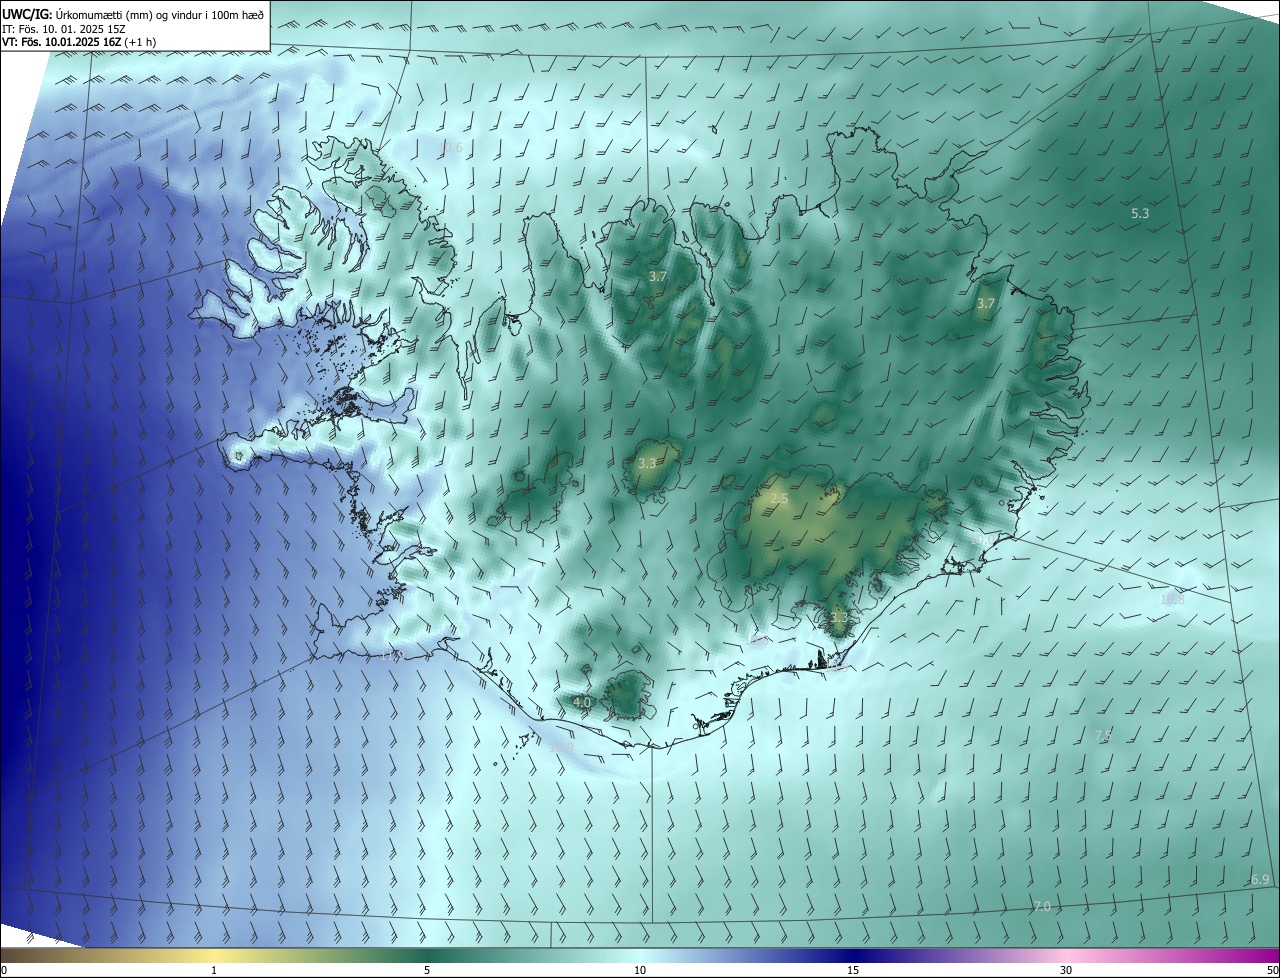Click the title 'Úrkomumætti (mm) og vindur í 100m hæð'
Image resolution: width=1280 pixels, height=978 pixels.
(159, 14)
